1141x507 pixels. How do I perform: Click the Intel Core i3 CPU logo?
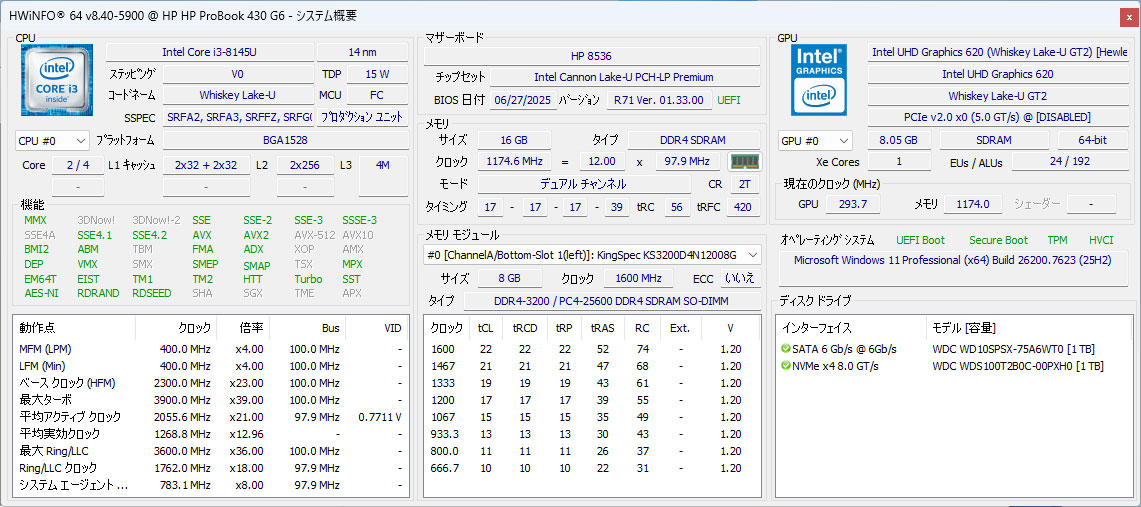click(57, 80)
